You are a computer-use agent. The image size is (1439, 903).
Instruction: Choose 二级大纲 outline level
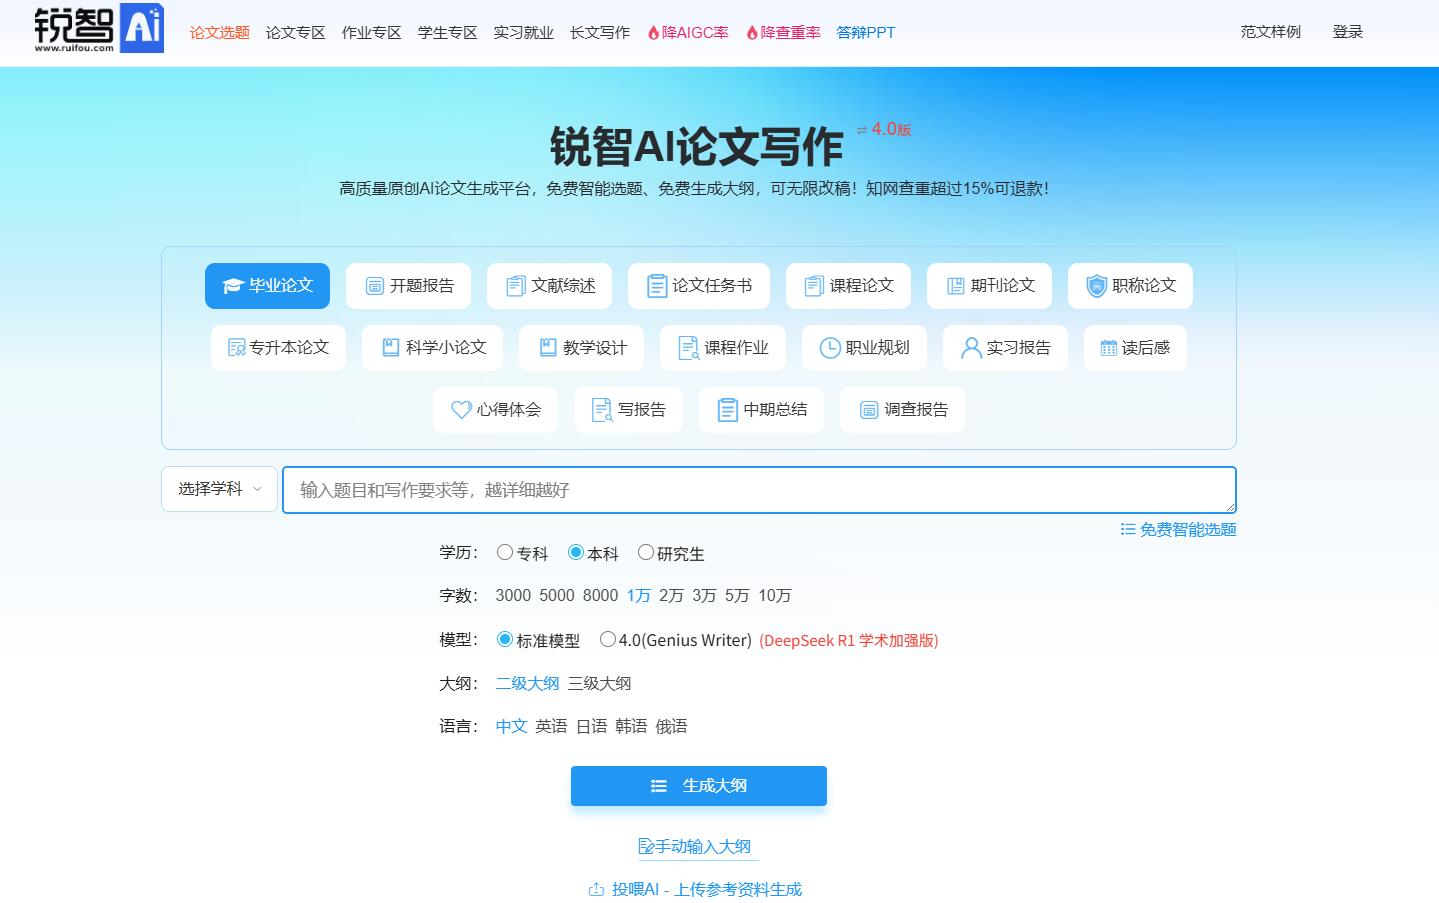point(527,683)
